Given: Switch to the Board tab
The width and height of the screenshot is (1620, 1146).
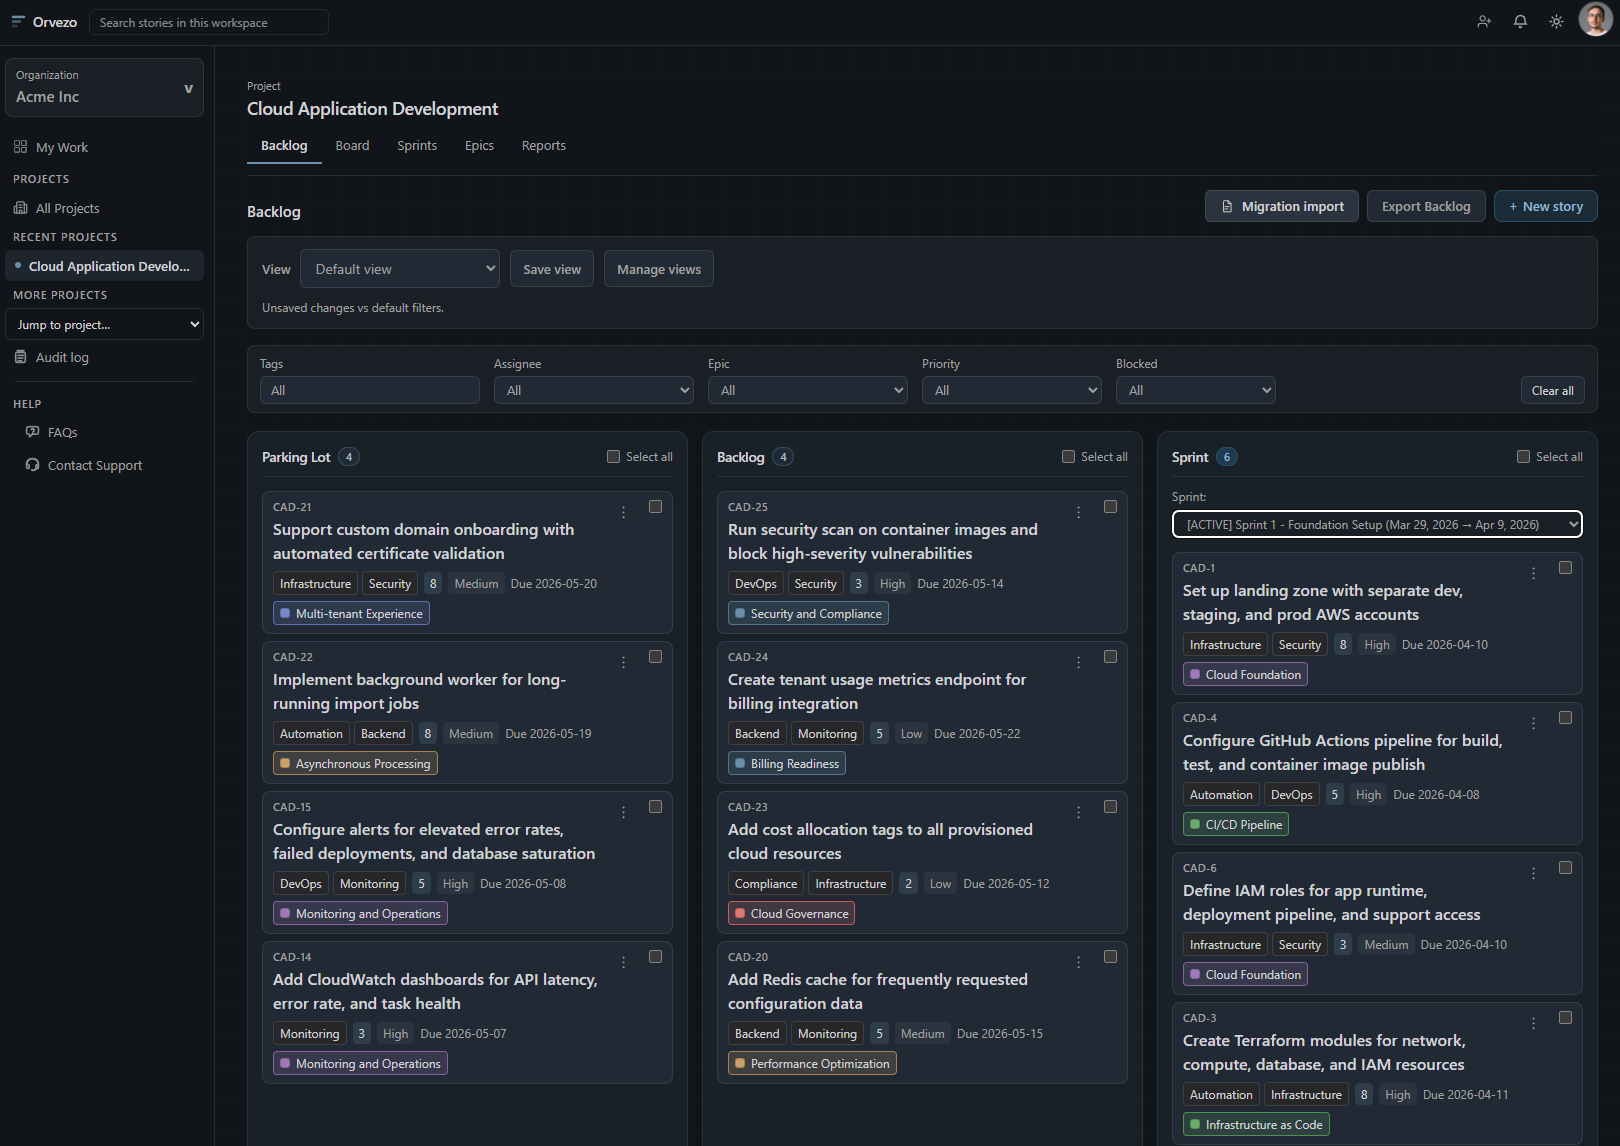Looking at the screenshot, I should [352, 146].
